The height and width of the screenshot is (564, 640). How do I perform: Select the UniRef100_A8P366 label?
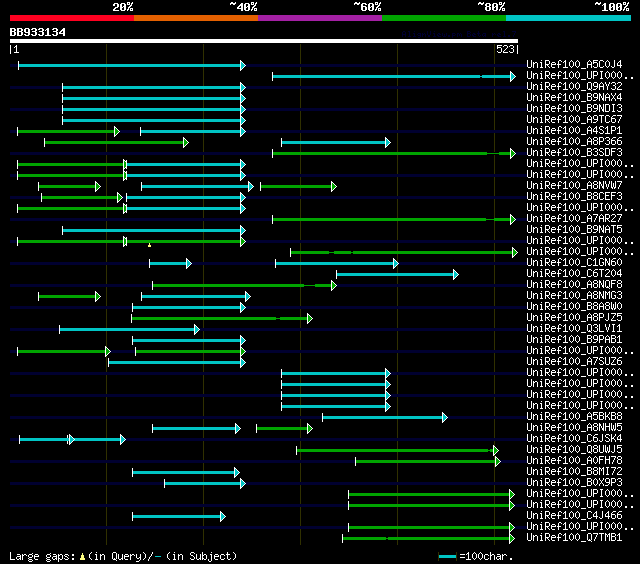[574, 141]
